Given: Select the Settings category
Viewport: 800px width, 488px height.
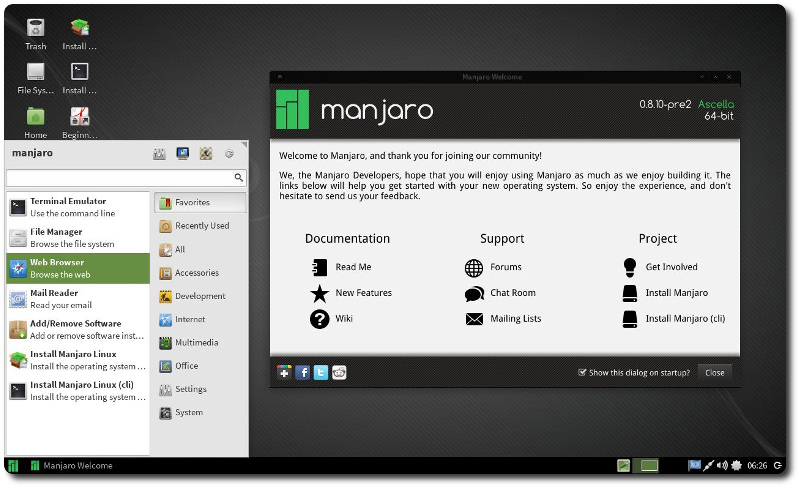Looking at the screenshot, I should (200, 389).
